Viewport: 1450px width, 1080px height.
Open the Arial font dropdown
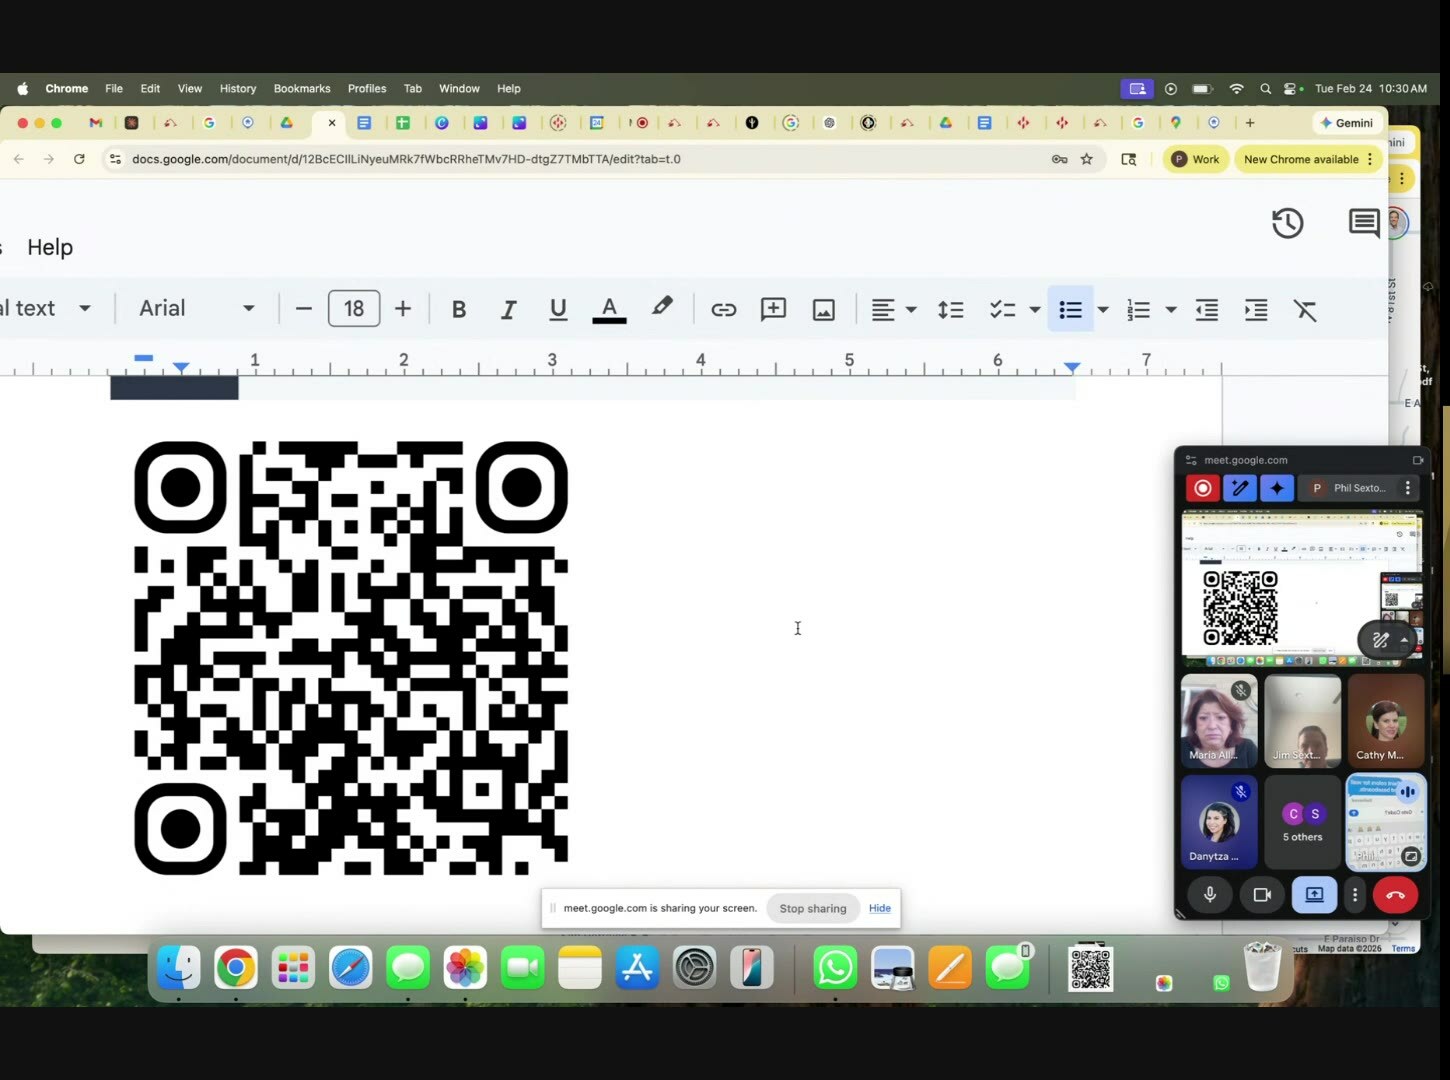tap(196, 308)
